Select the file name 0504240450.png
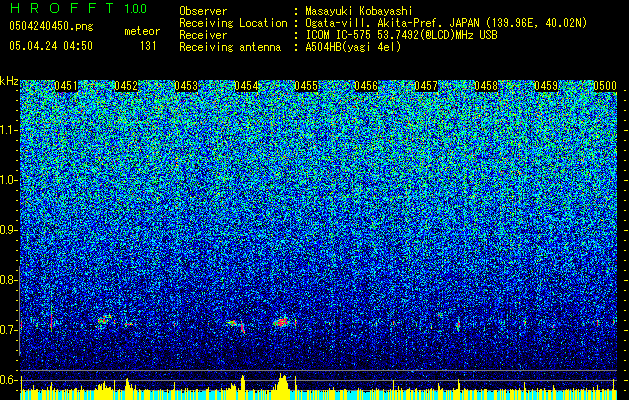The height and width of the screenshot is (400, 629). point(51,27)
